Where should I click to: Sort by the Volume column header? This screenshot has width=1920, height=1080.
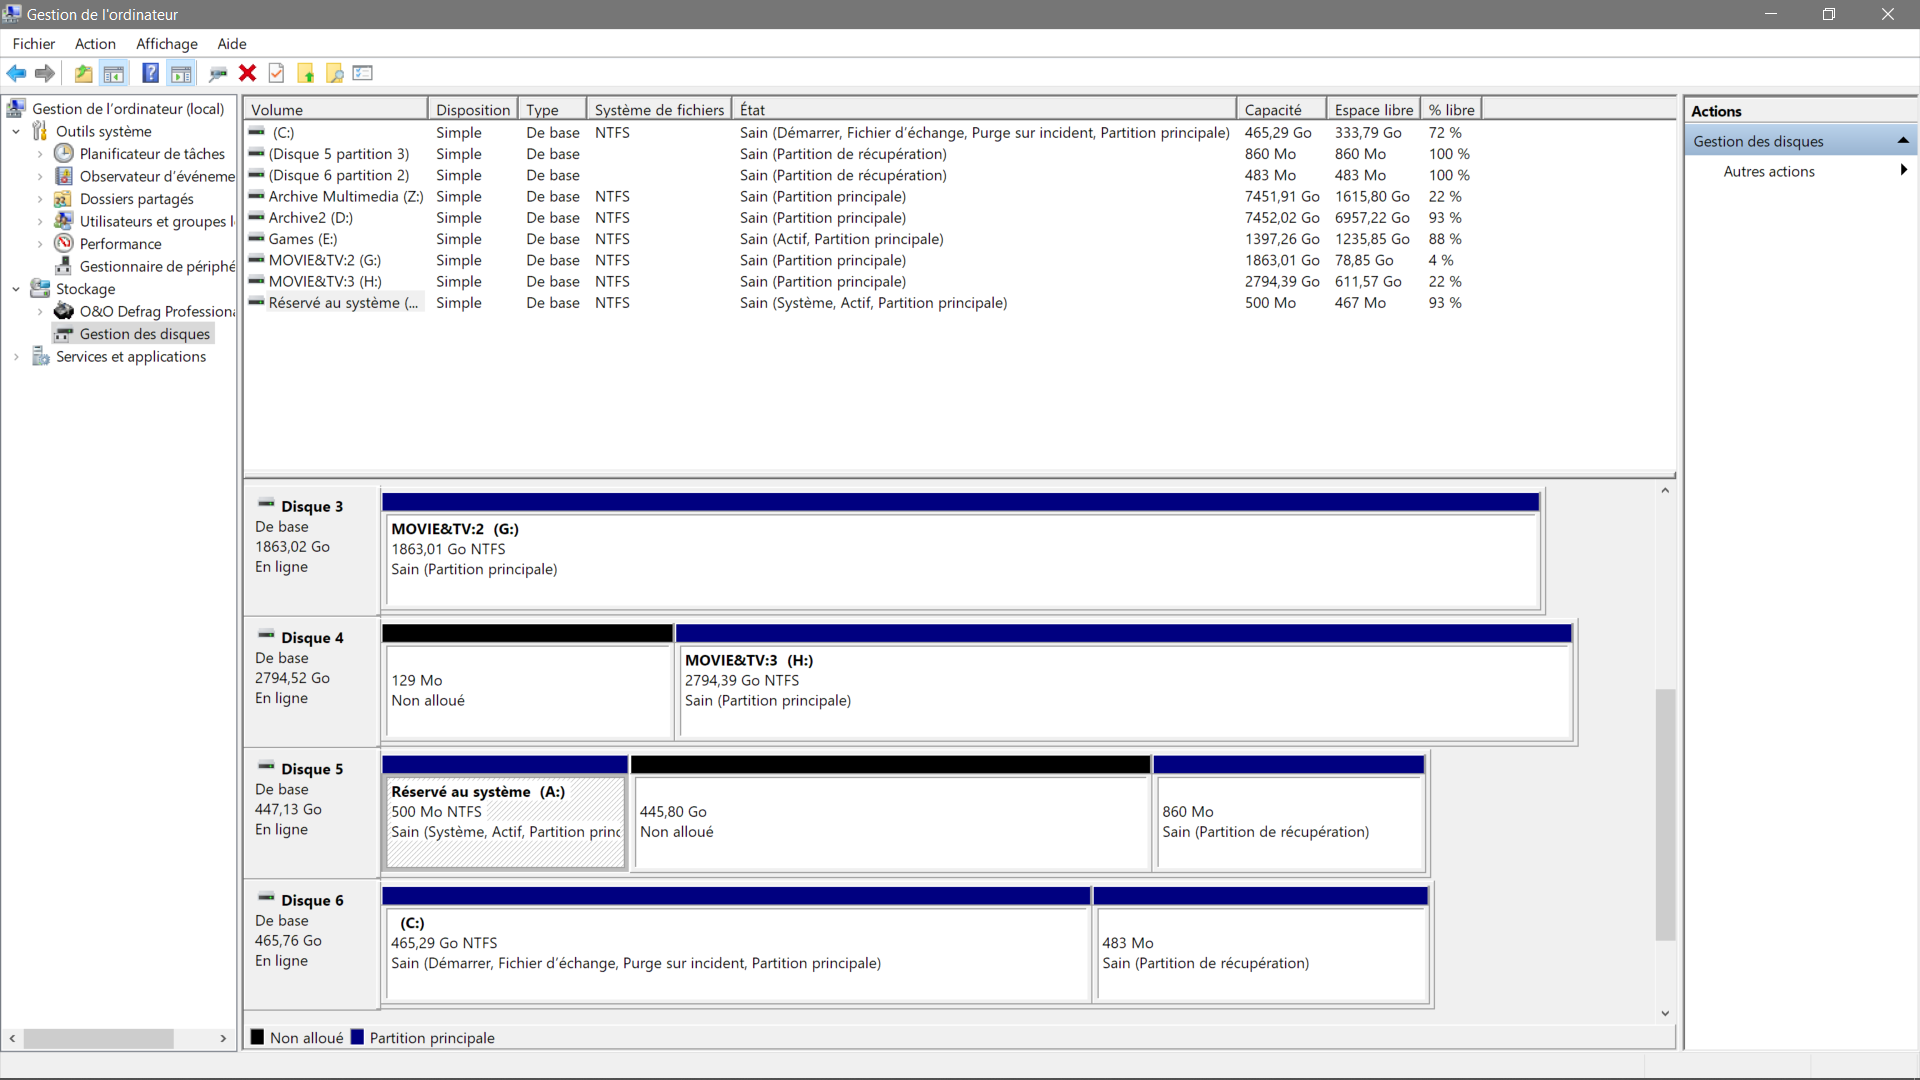pyautogui.click(x=336, y=109)
